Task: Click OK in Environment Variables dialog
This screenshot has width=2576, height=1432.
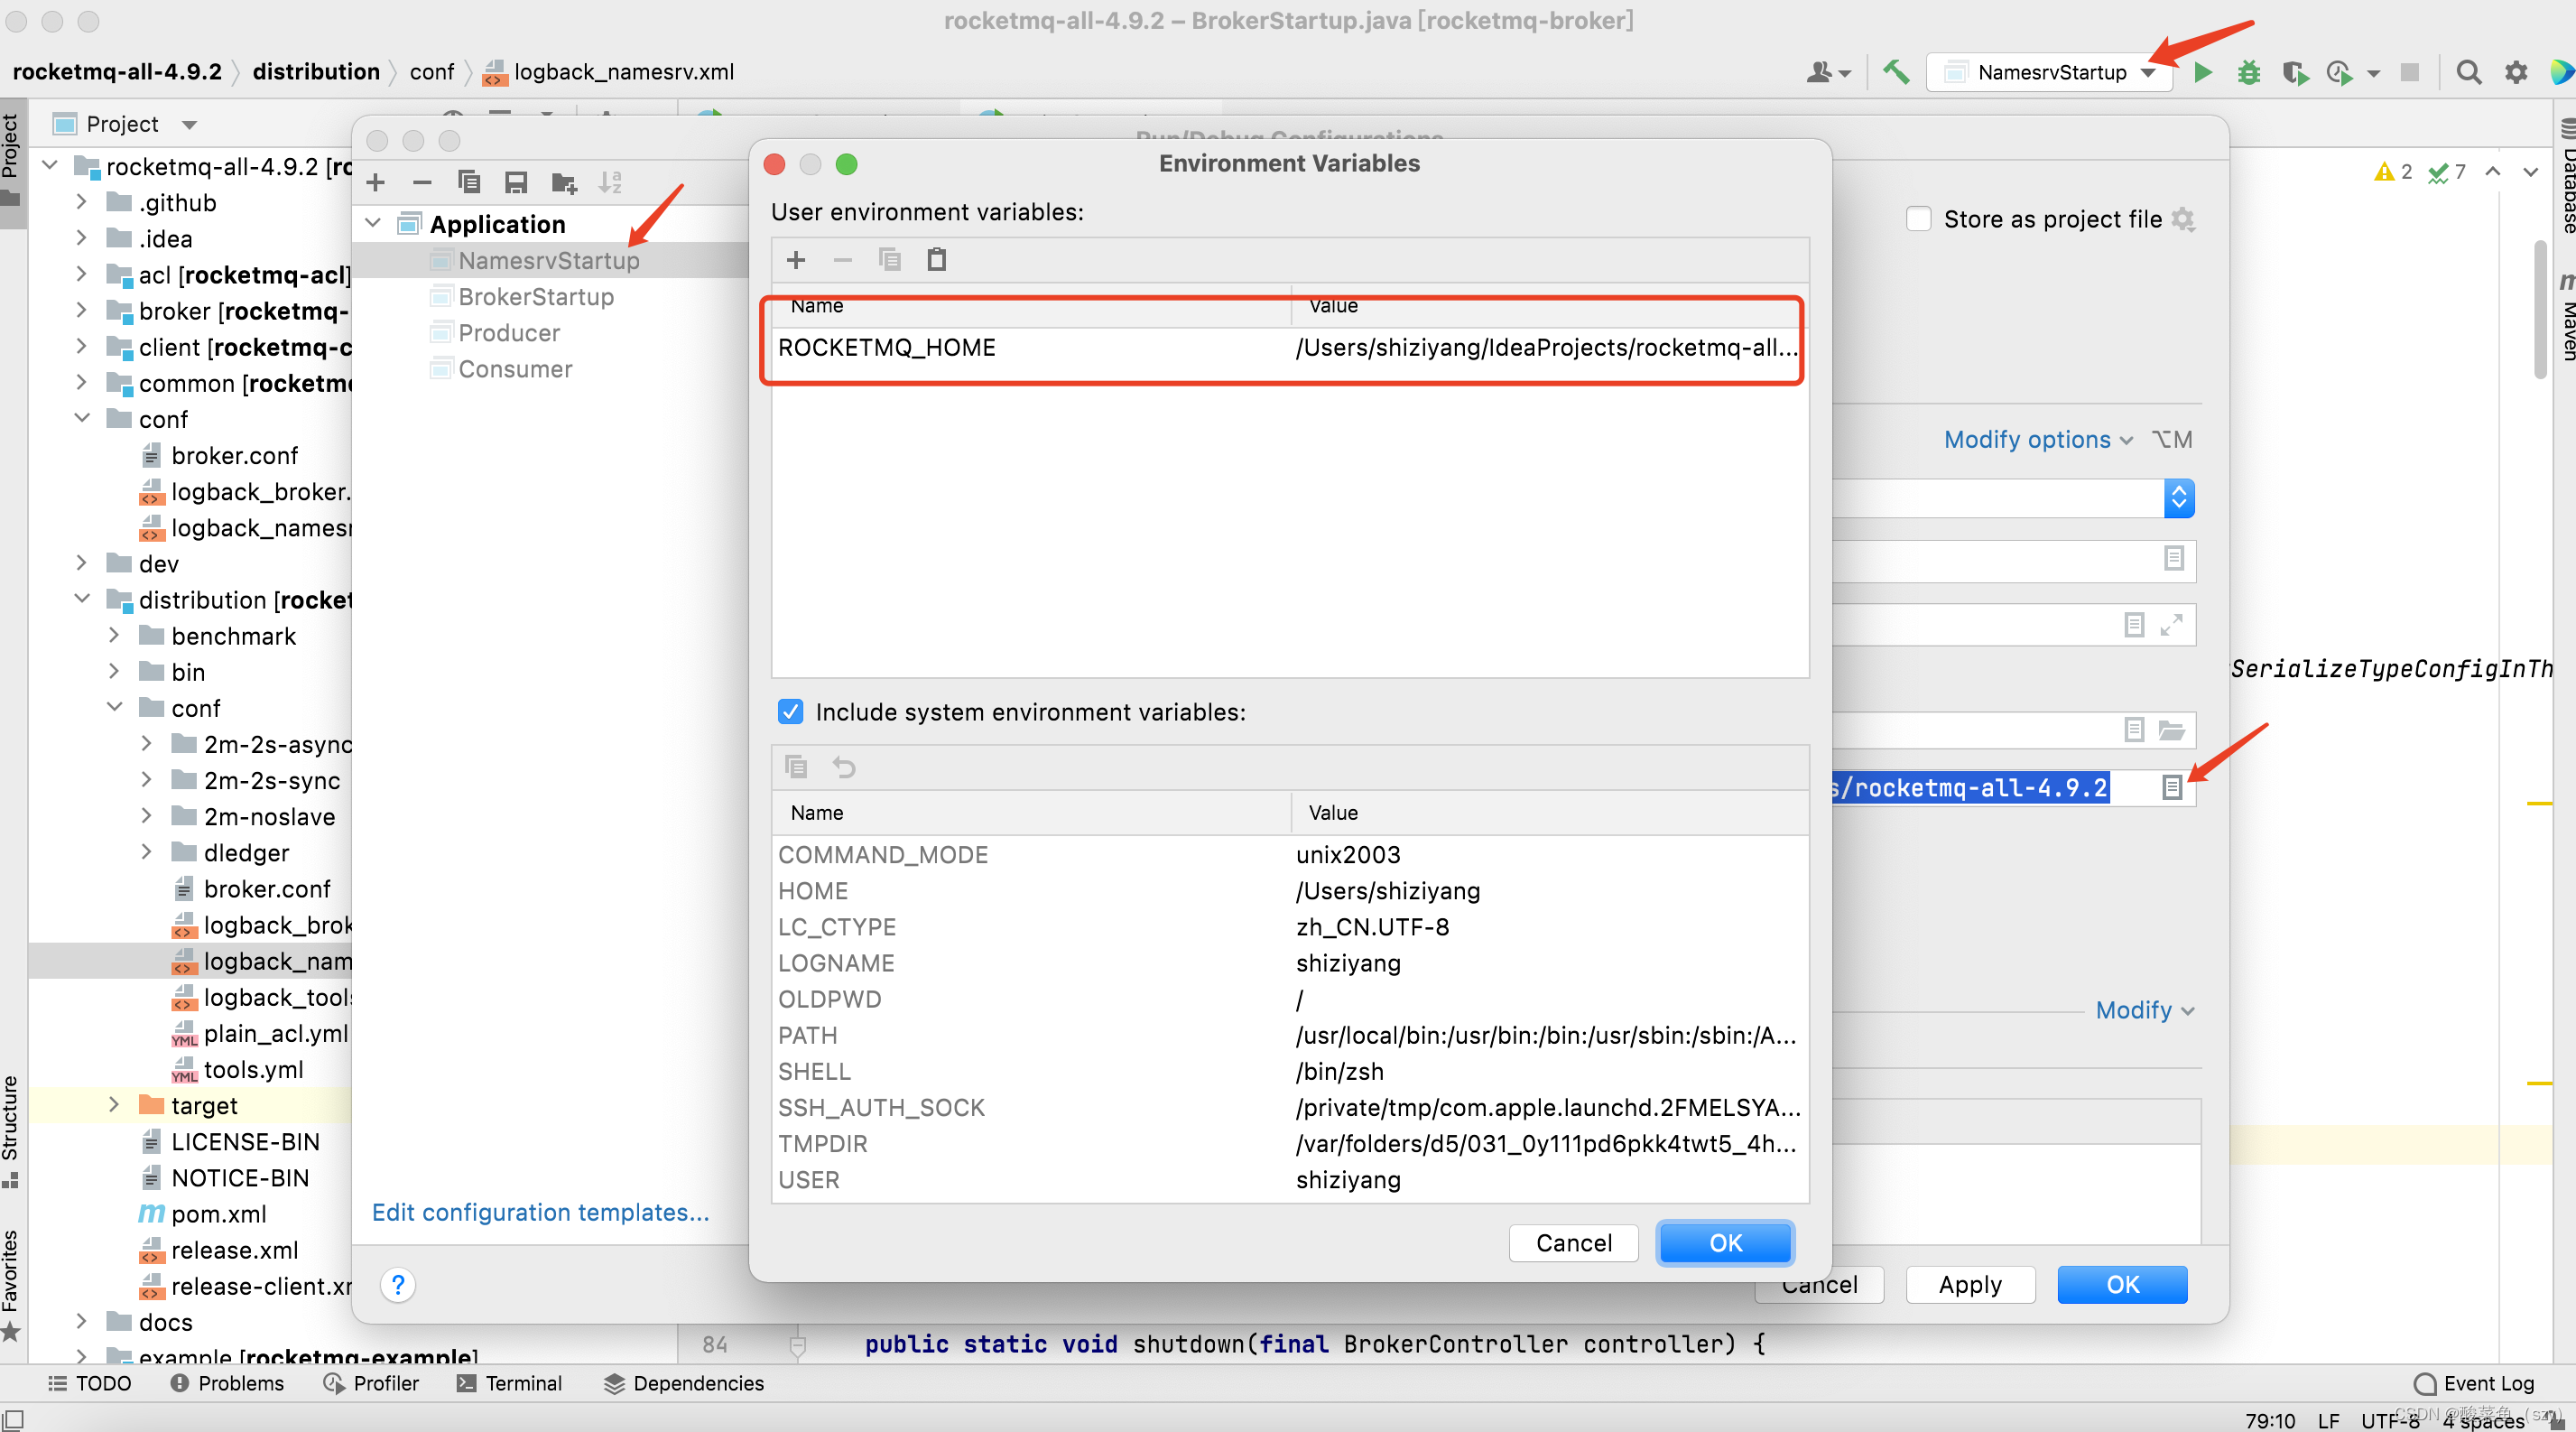Action: click(x=1724, y=1243)
